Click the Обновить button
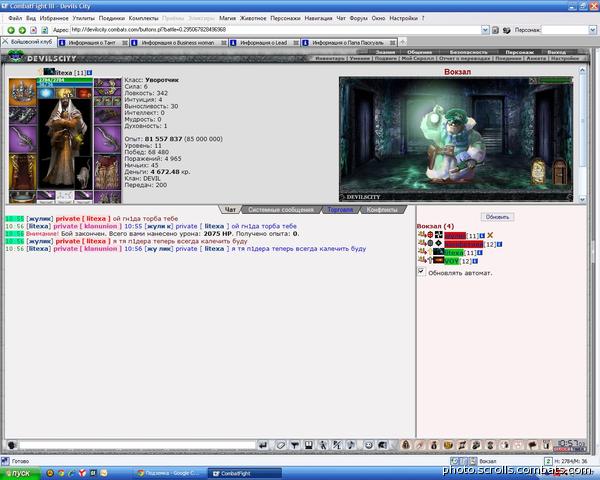The image size is (600, 480). (497, 217)
